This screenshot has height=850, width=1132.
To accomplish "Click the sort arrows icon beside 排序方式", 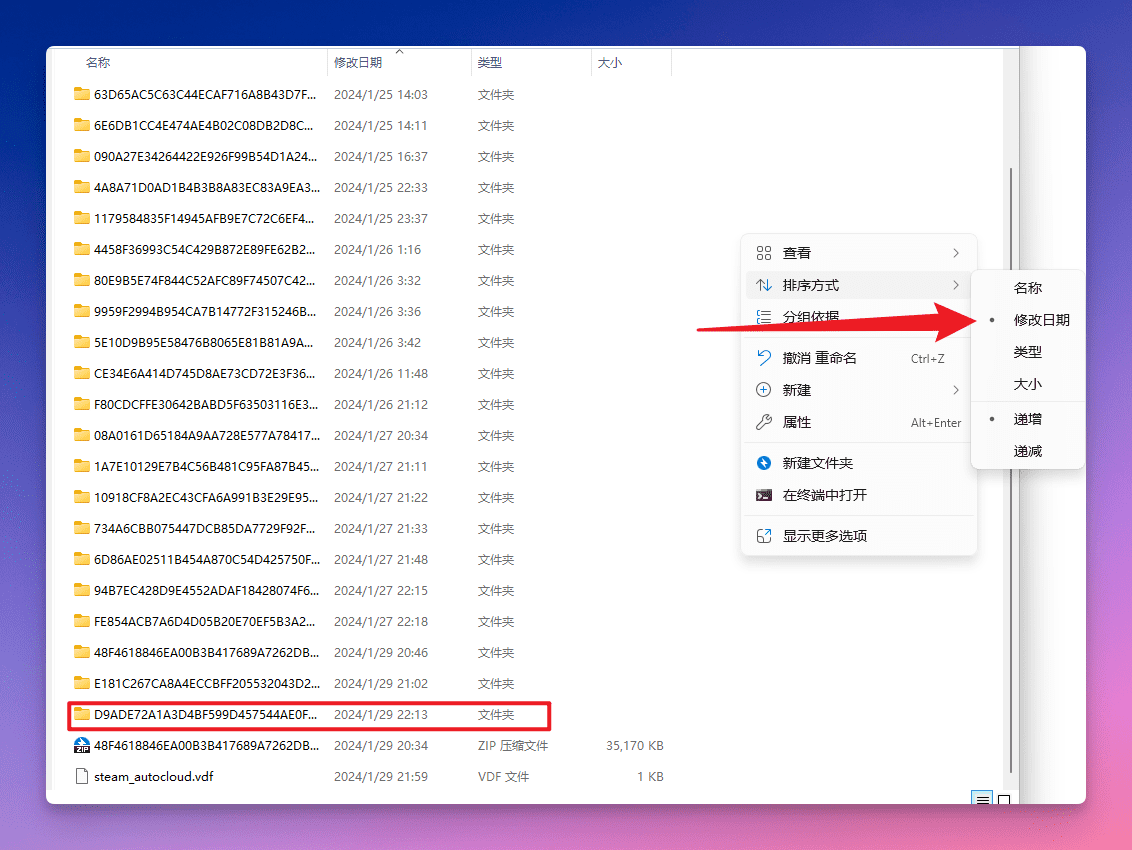I will point(764,285).
